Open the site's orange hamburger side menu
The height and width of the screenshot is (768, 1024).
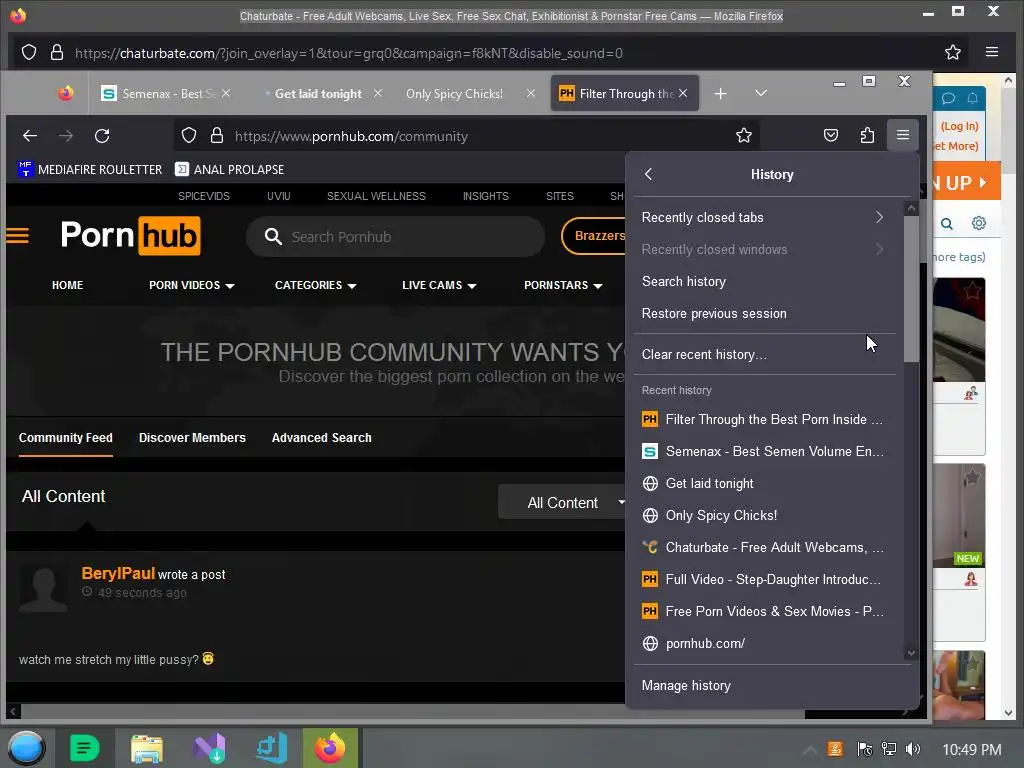coord(18,235)
